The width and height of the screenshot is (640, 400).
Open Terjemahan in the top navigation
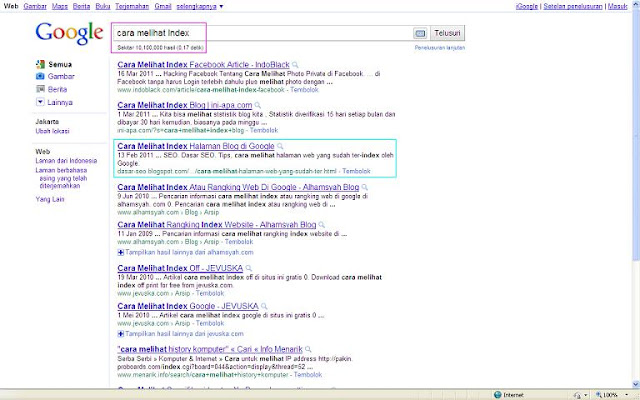(132, 7)
